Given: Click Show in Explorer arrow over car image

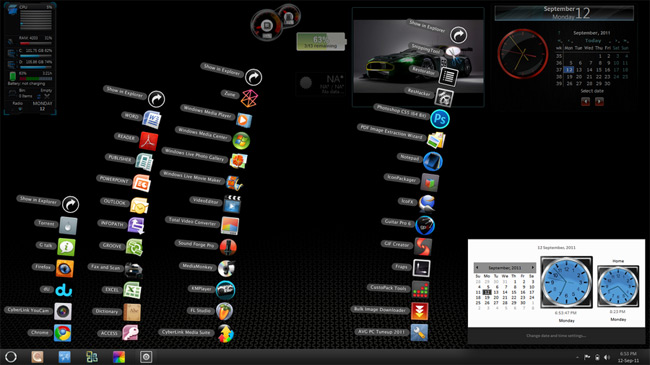Looking at the screenshot, I should point(458,35).
